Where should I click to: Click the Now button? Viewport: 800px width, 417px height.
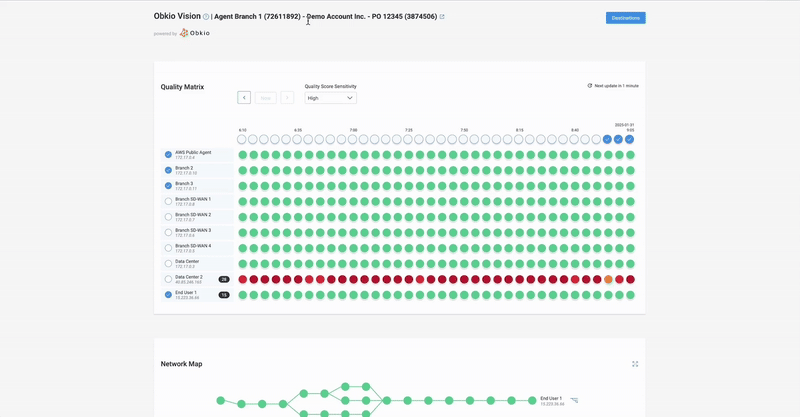pyautogui.click(x=265, y=97)
